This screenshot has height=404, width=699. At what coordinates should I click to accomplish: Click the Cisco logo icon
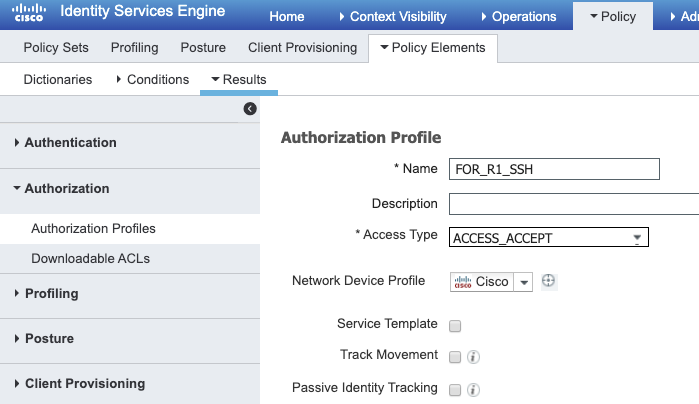tap(27, 15)
